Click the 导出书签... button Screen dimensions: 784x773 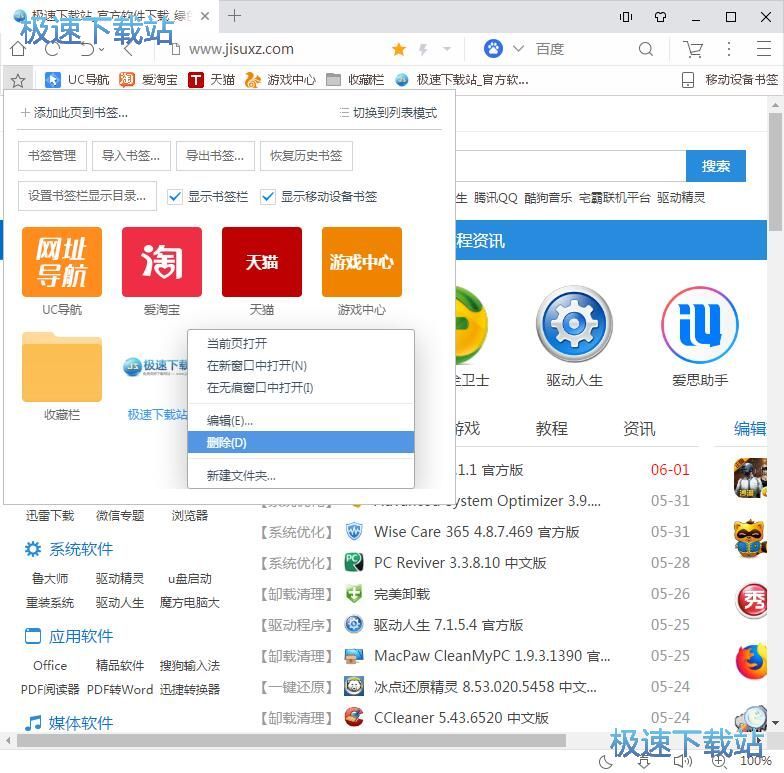[x=215, y=156]
